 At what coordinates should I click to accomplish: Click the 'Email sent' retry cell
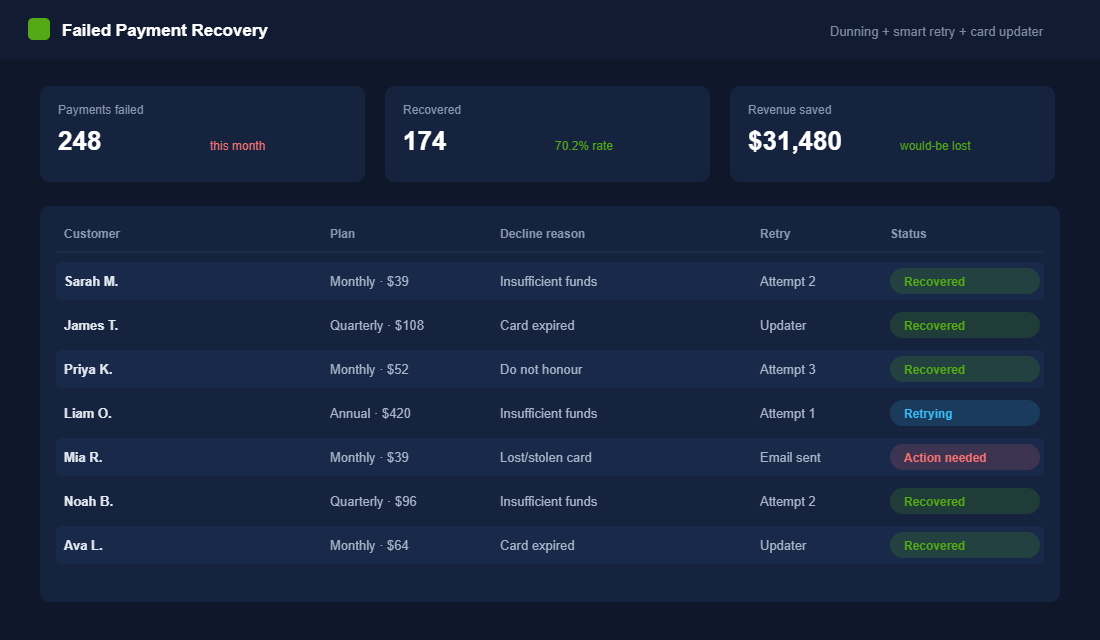click(x=790, y=458)
